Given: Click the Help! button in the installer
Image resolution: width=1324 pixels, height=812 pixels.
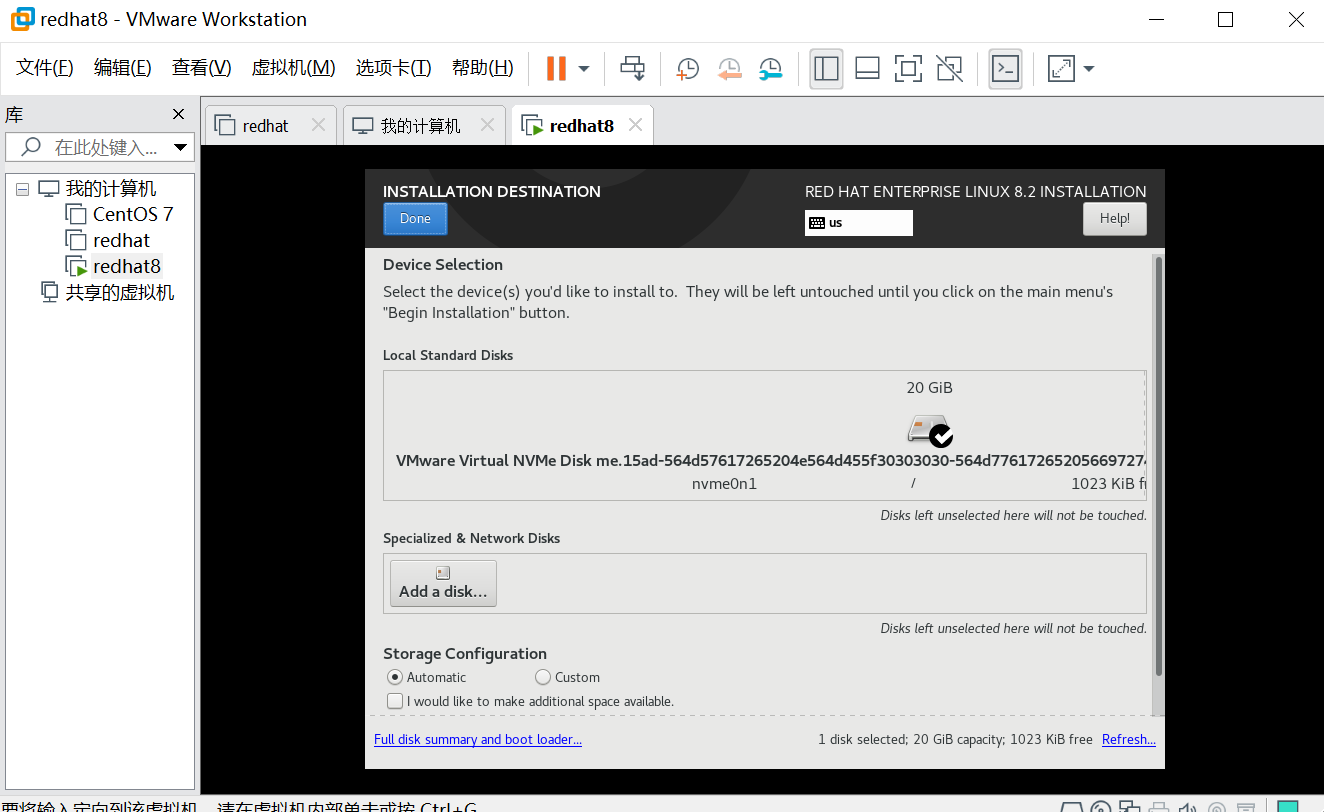Looking at the screenshot, I should [1115, 219].
